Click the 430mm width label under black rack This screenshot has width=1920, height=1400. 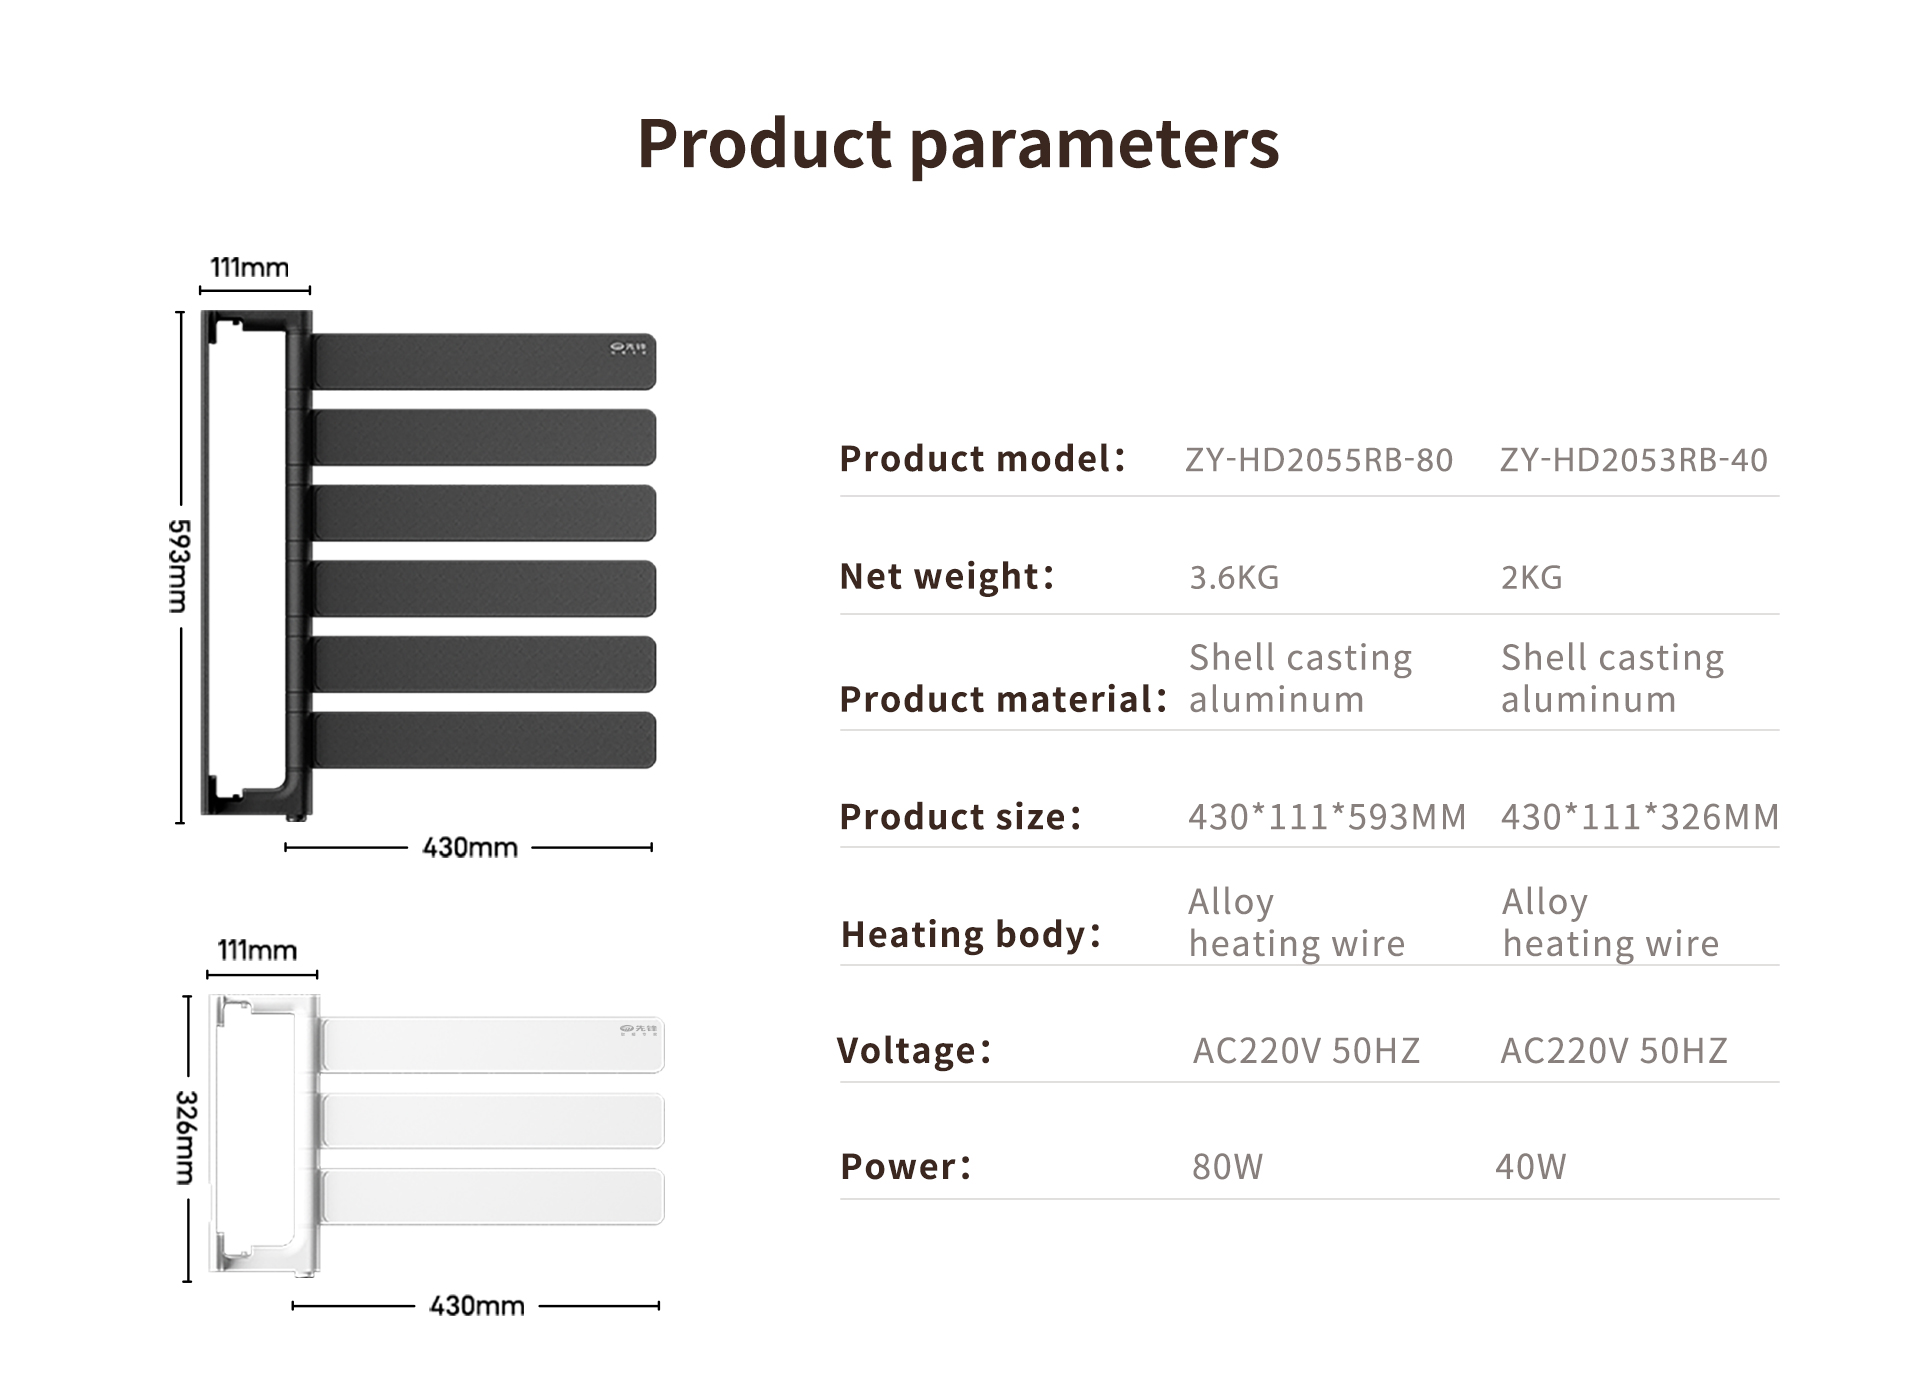[470, 848]
